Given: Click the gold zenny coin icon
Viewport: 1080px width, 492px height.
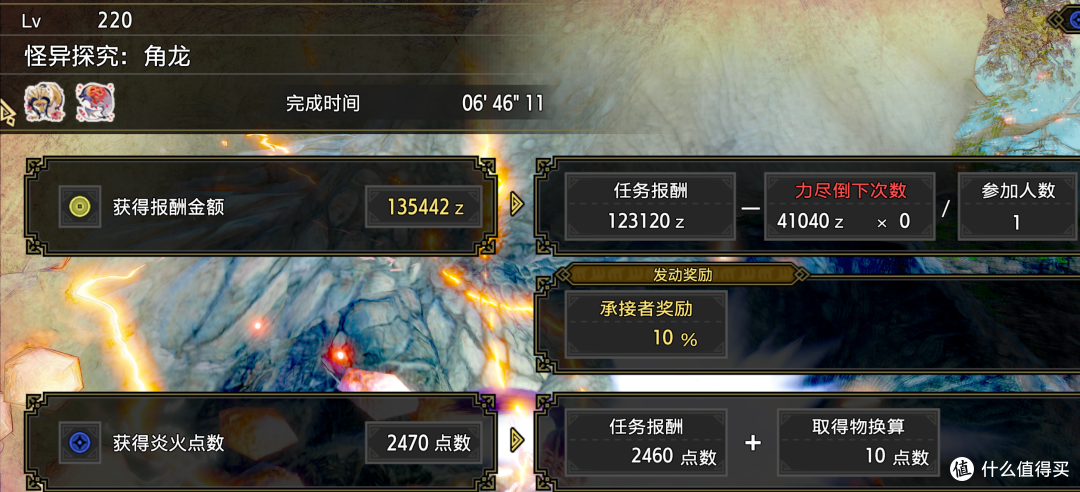Looking at the screenshot, I should tap(80, 206).
